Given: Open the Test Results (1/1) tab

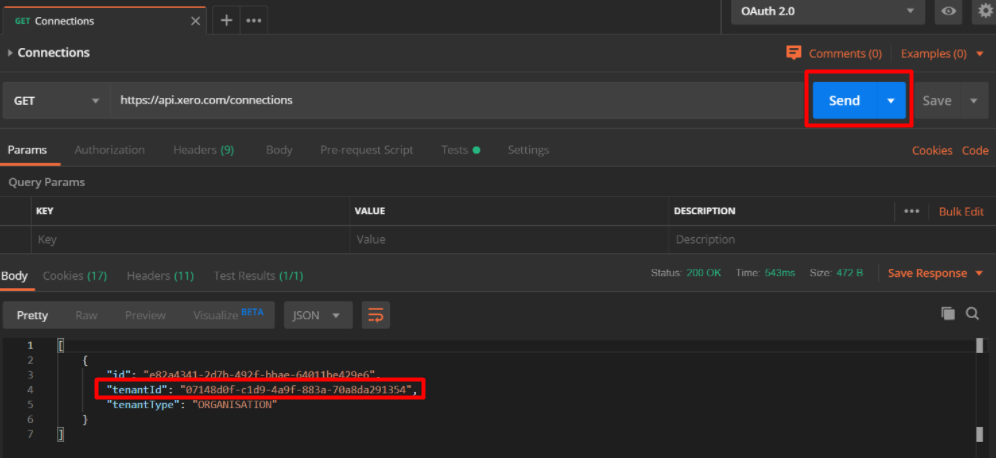Looking at the screenshot, I should click(258, 276).
